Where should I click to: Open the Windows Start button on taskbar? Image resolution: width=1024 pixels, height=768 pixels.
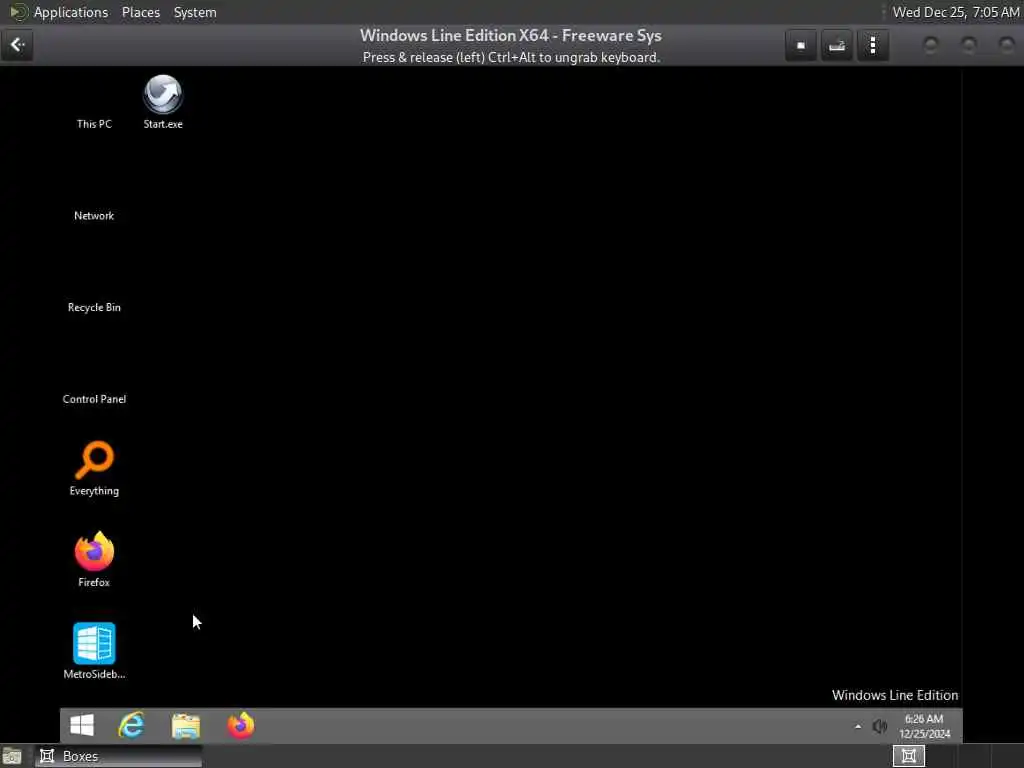[x=82, y=725]
